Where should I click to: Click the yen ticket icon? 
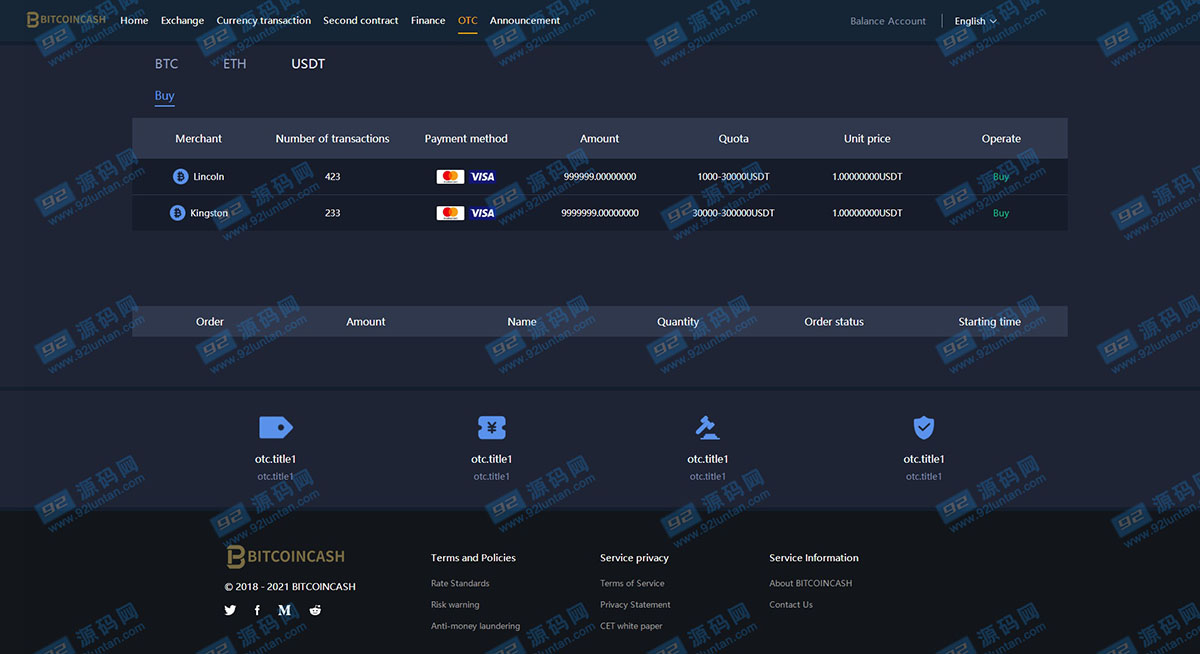(x=491, y=428)
